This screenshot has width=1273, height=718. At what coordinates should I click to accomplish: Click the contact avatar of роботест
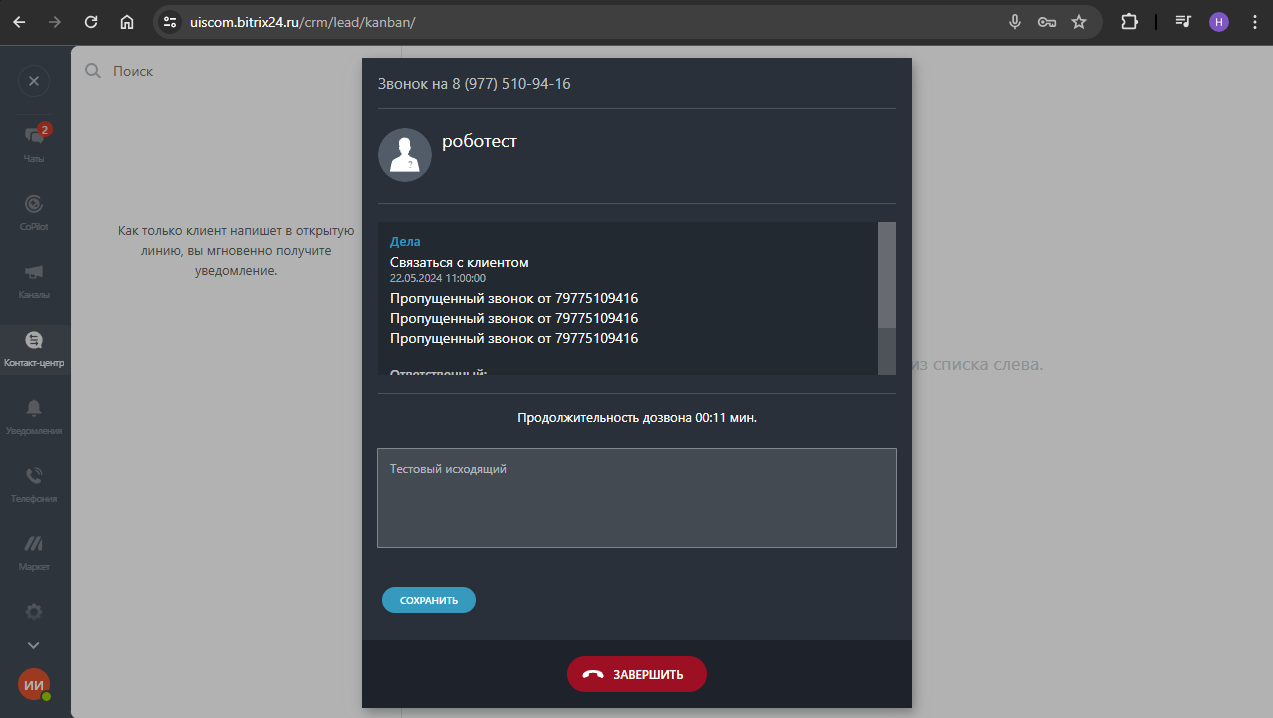405,155
